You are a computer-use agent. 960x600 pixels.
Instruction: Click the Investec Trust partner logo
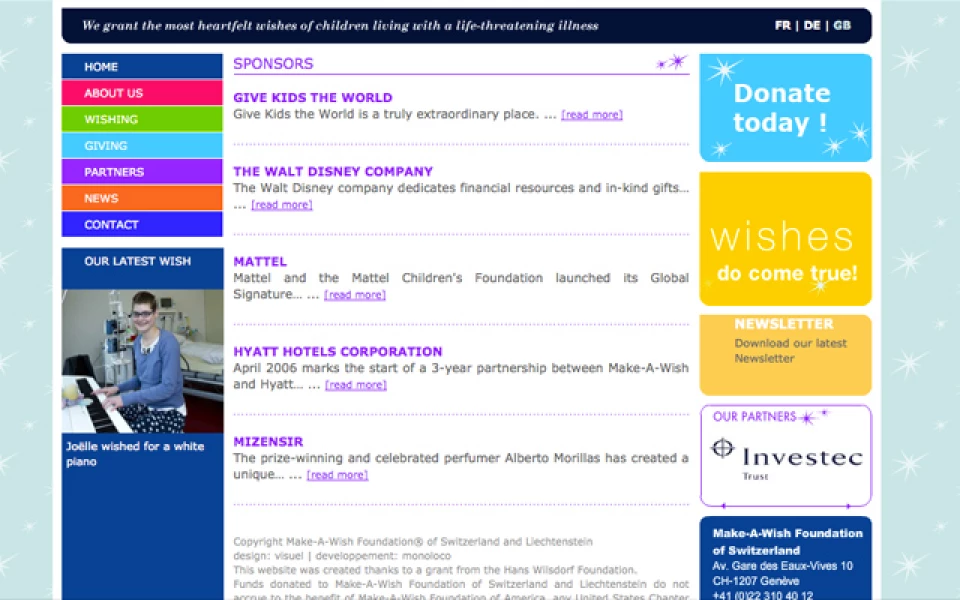click(x=787, y=459)
